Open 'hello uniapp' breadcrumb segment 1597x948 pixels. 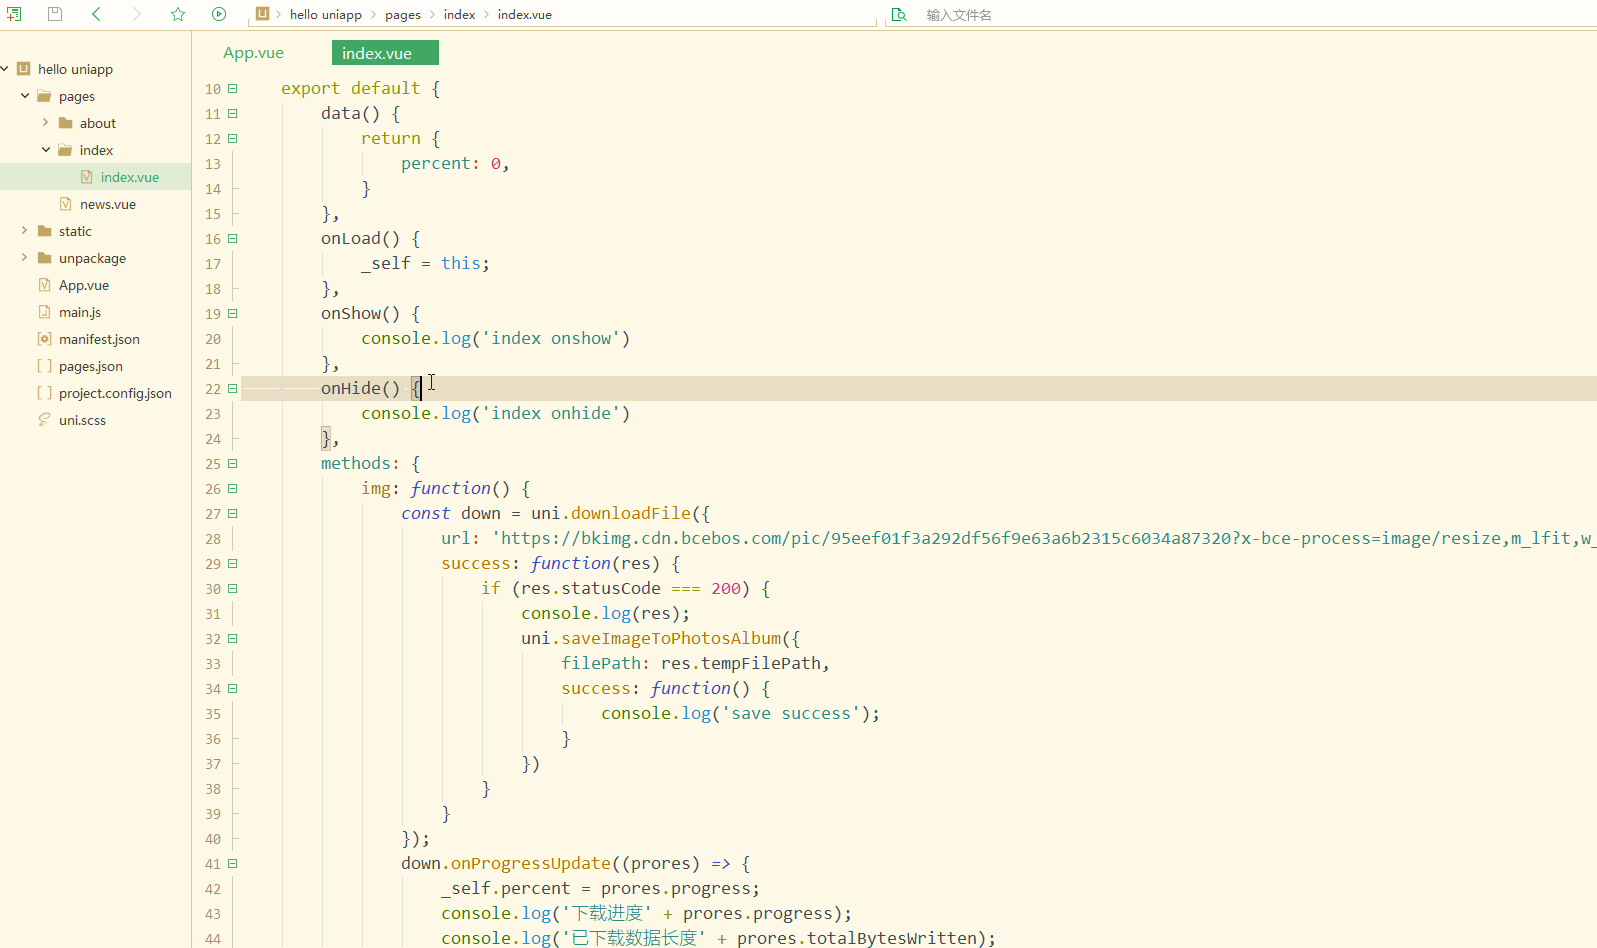[326, 15]
